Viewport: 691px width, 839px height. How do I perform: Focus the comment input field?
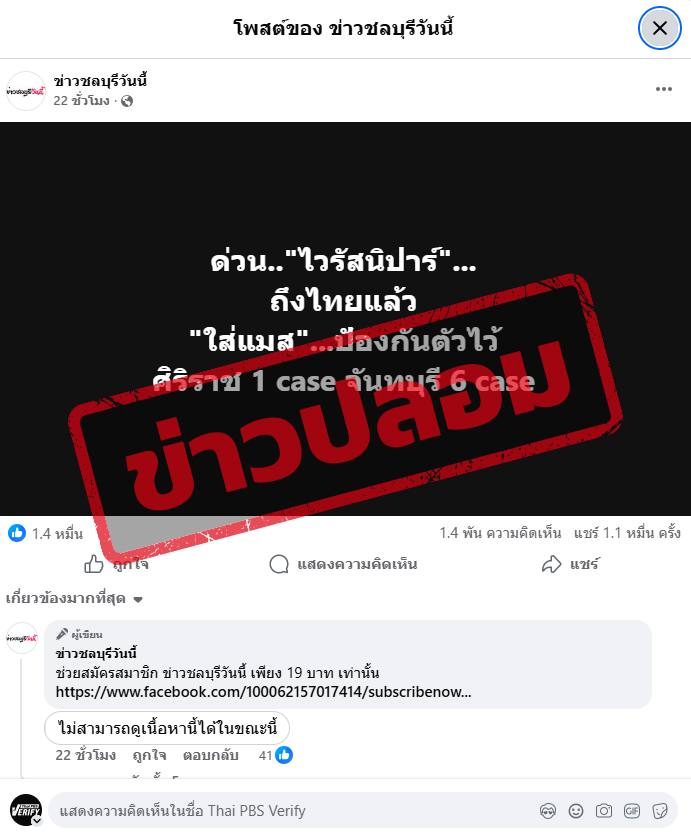click(x=294, y=811)
